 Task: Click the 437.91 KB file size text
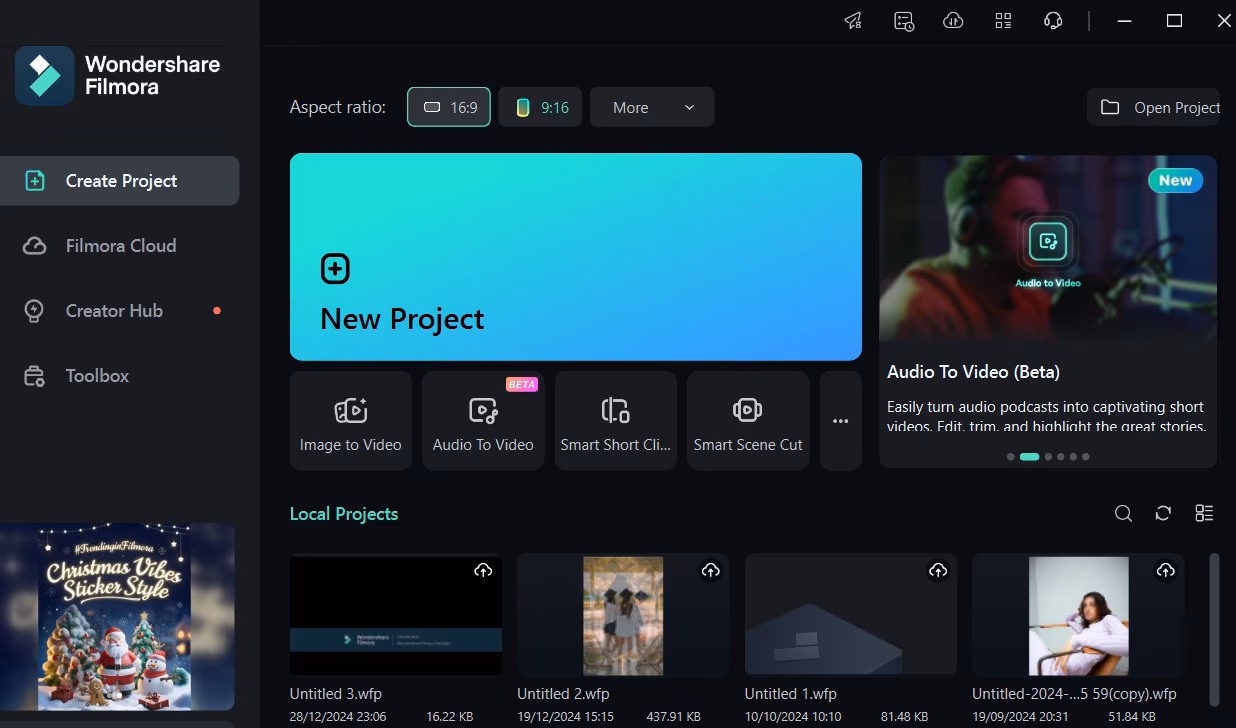674,717
